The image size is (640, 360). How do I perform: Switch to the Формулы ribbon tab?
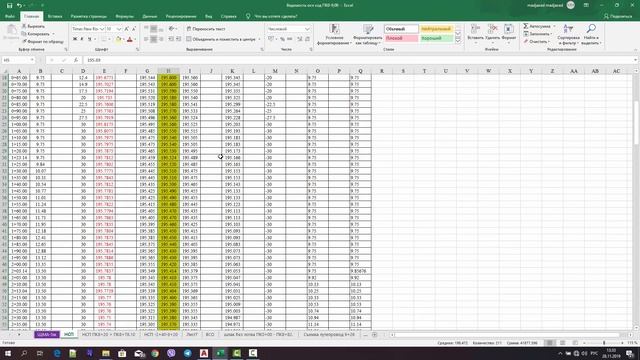click(x=124, y=16)
